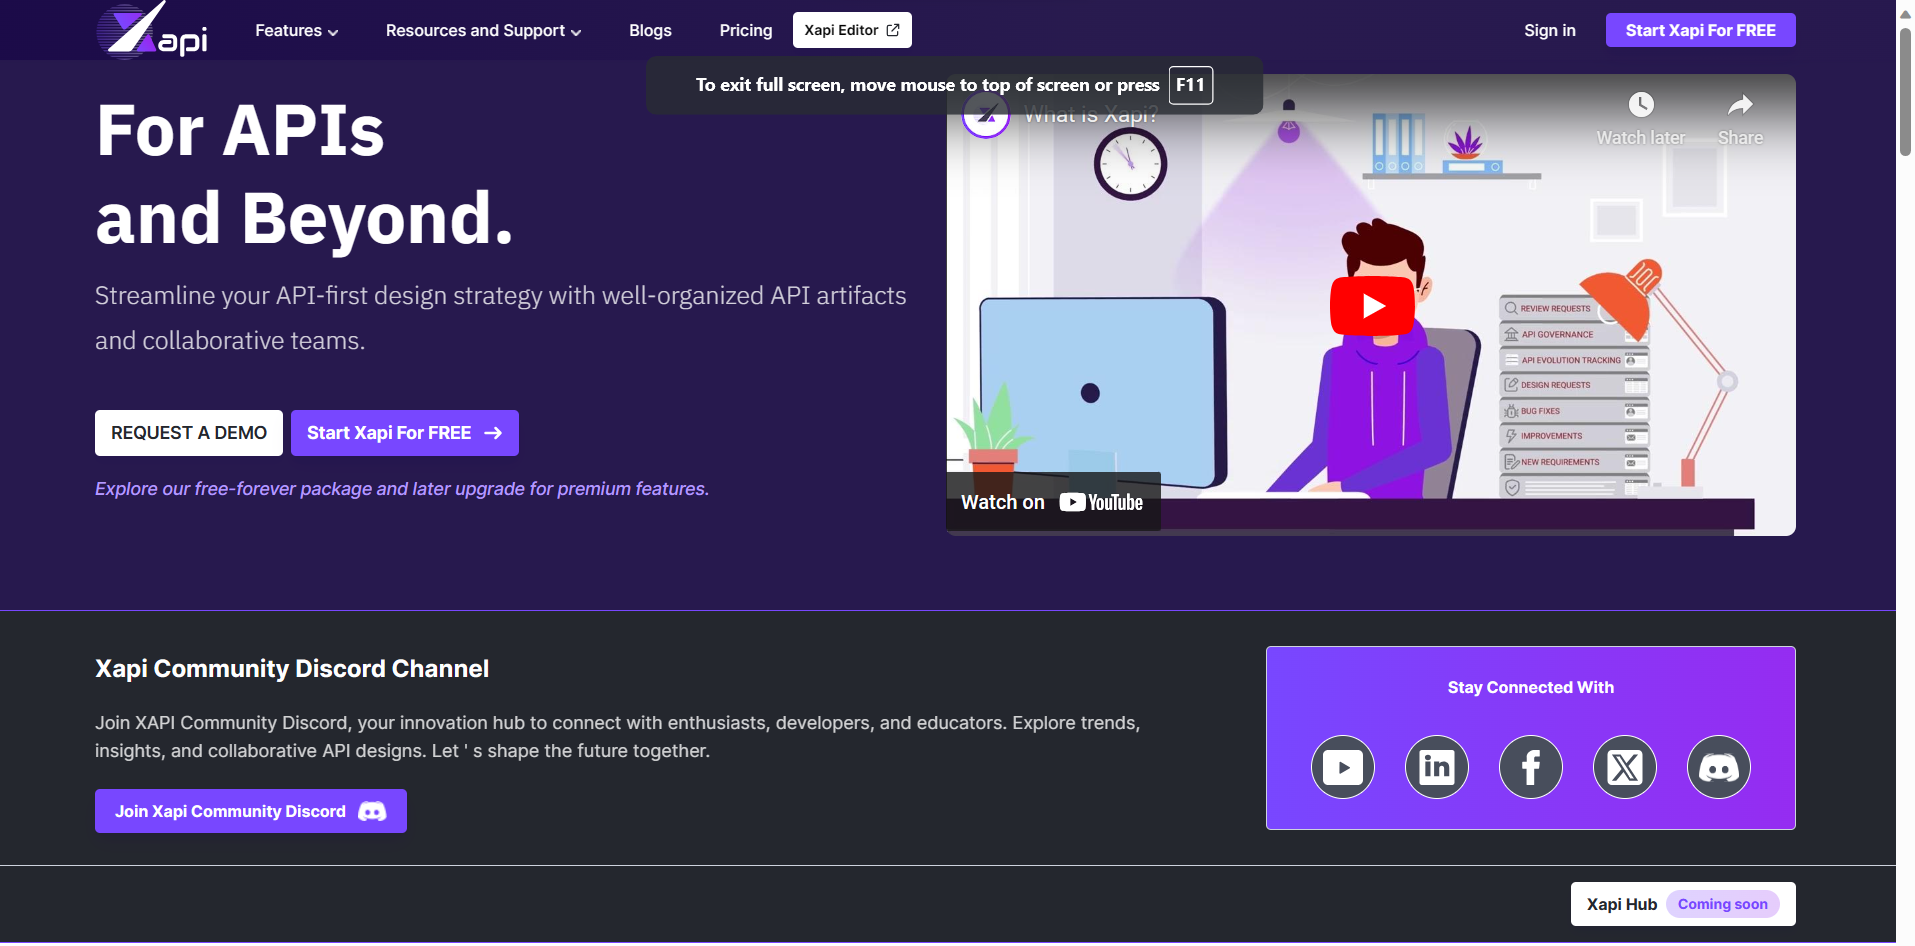Expand Resources and Support dropdown

pyautogui.click(x=483, y=31)
